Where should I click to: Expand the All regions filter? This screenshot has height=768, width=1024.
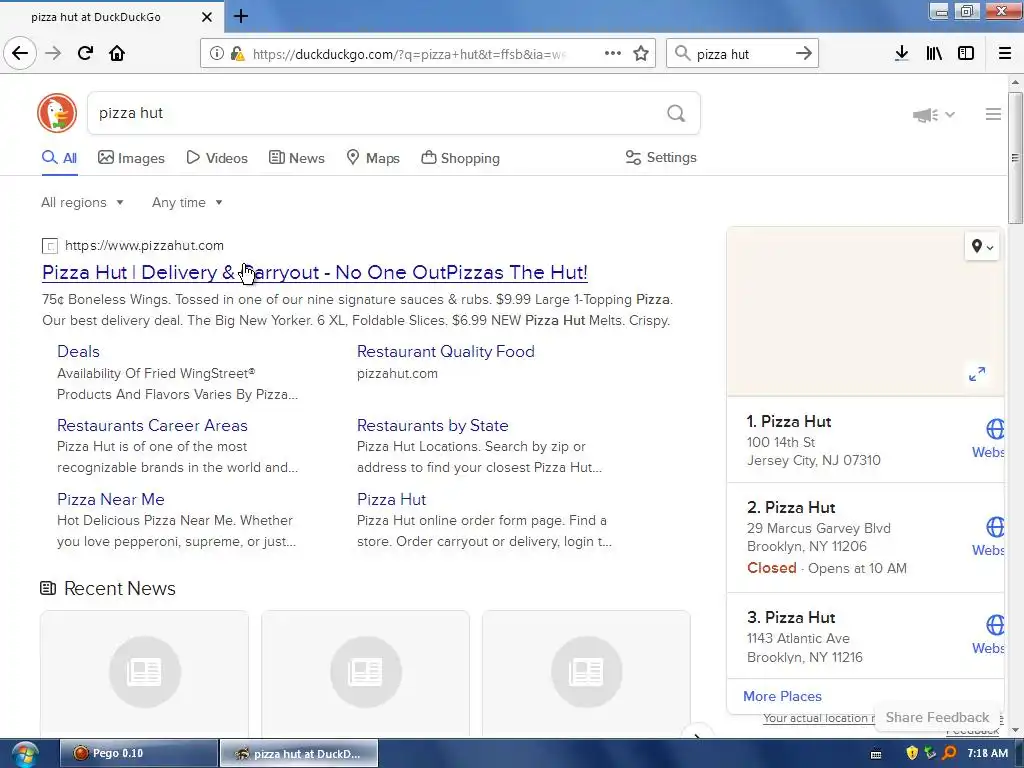click(x=82, y=202)
